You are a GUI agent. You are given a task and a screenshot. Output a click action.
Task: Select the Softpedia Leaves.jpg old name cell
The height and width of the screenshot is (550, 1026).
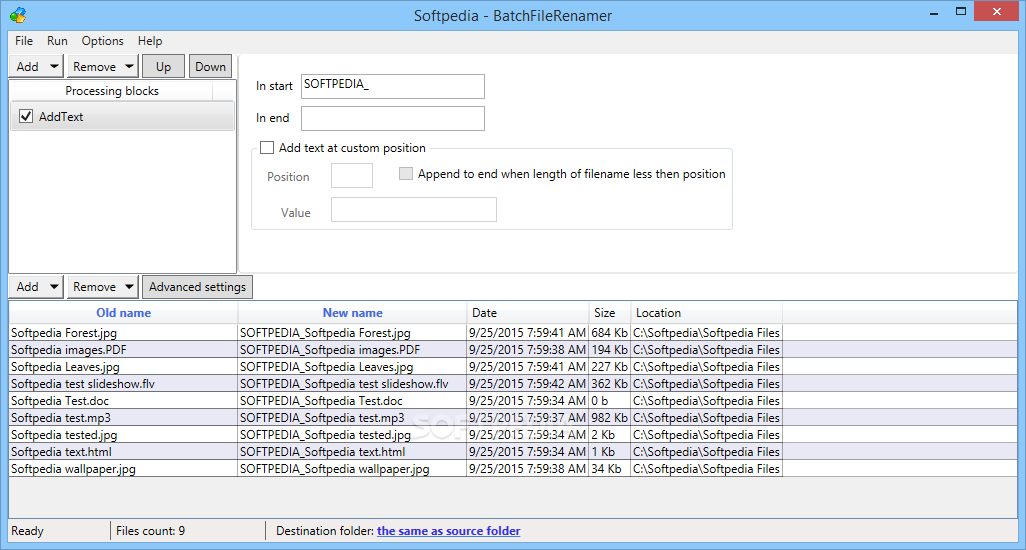tap(123, 367)
